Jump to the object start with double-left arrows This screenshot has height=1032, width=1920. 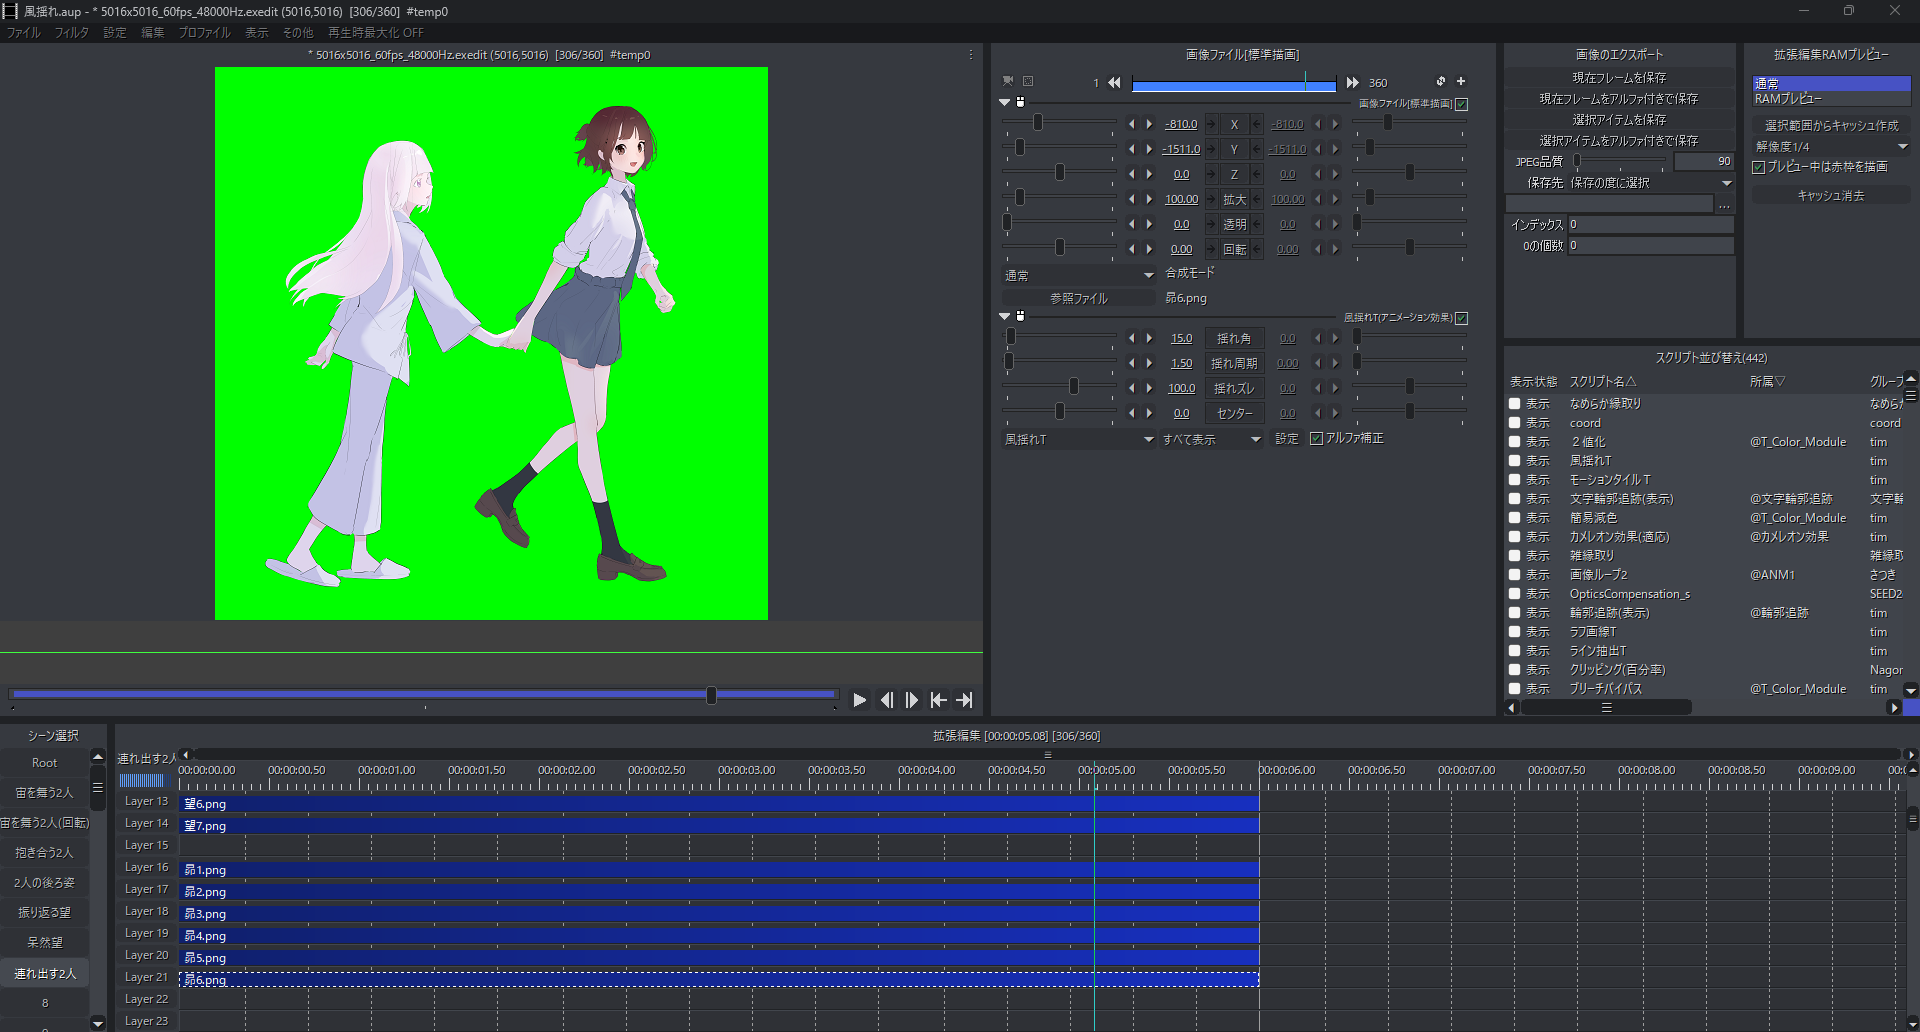pyautogui.click(x=1114, y=82)
